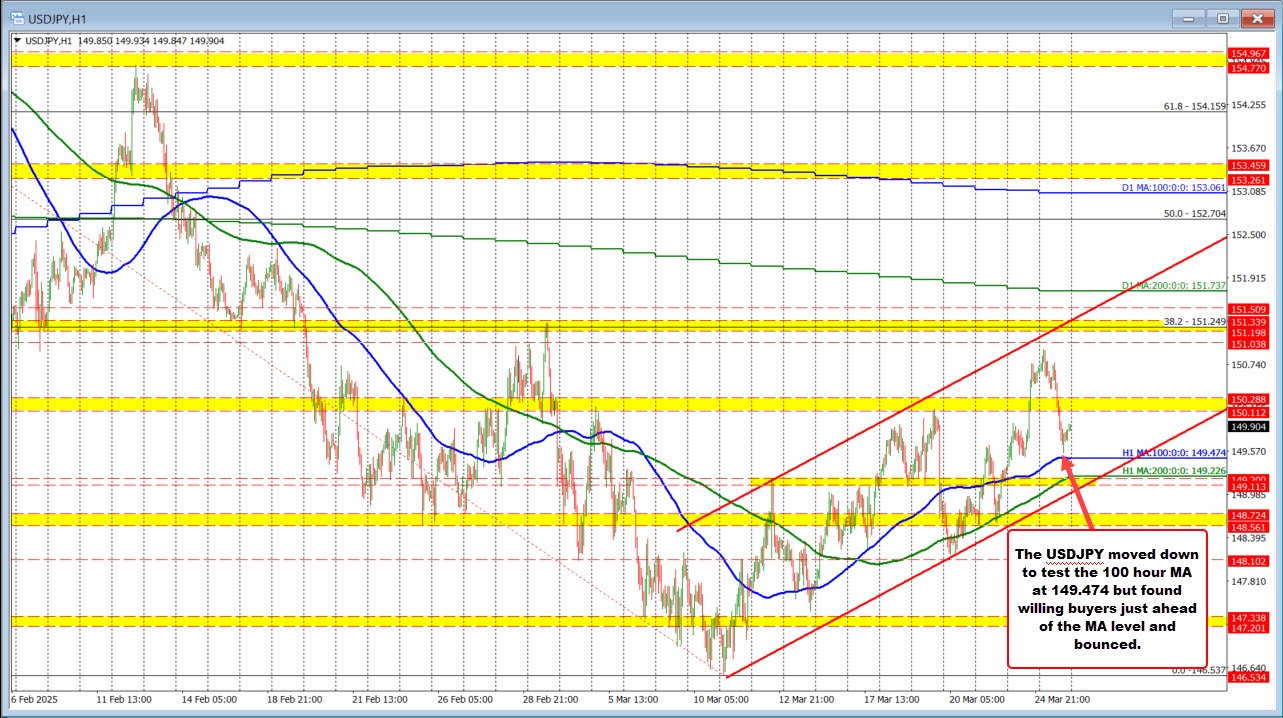Click the current price label 149.904

click(1249, 426)
